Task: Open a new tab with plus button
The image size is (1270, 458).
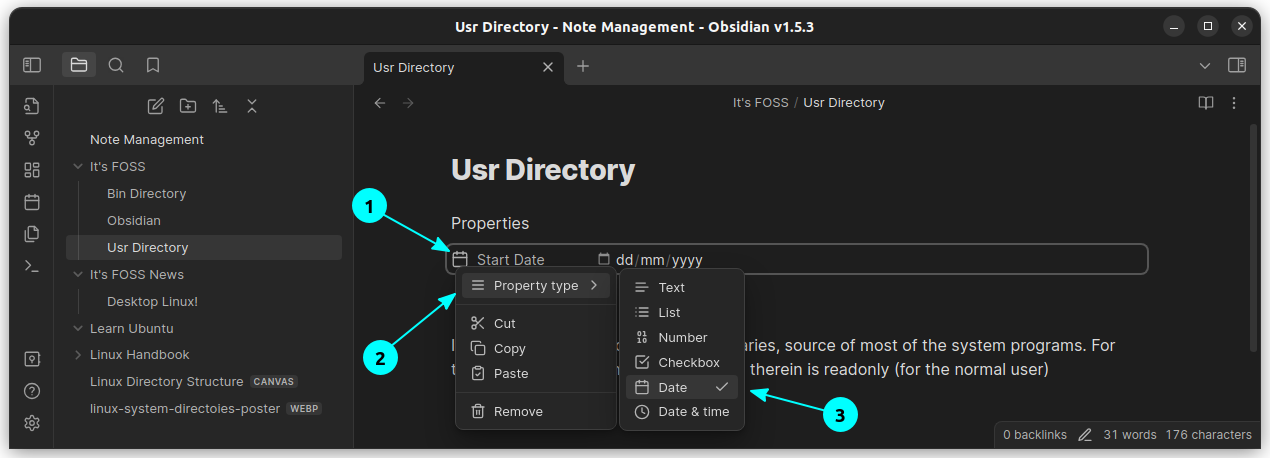Action: (583, 66)
